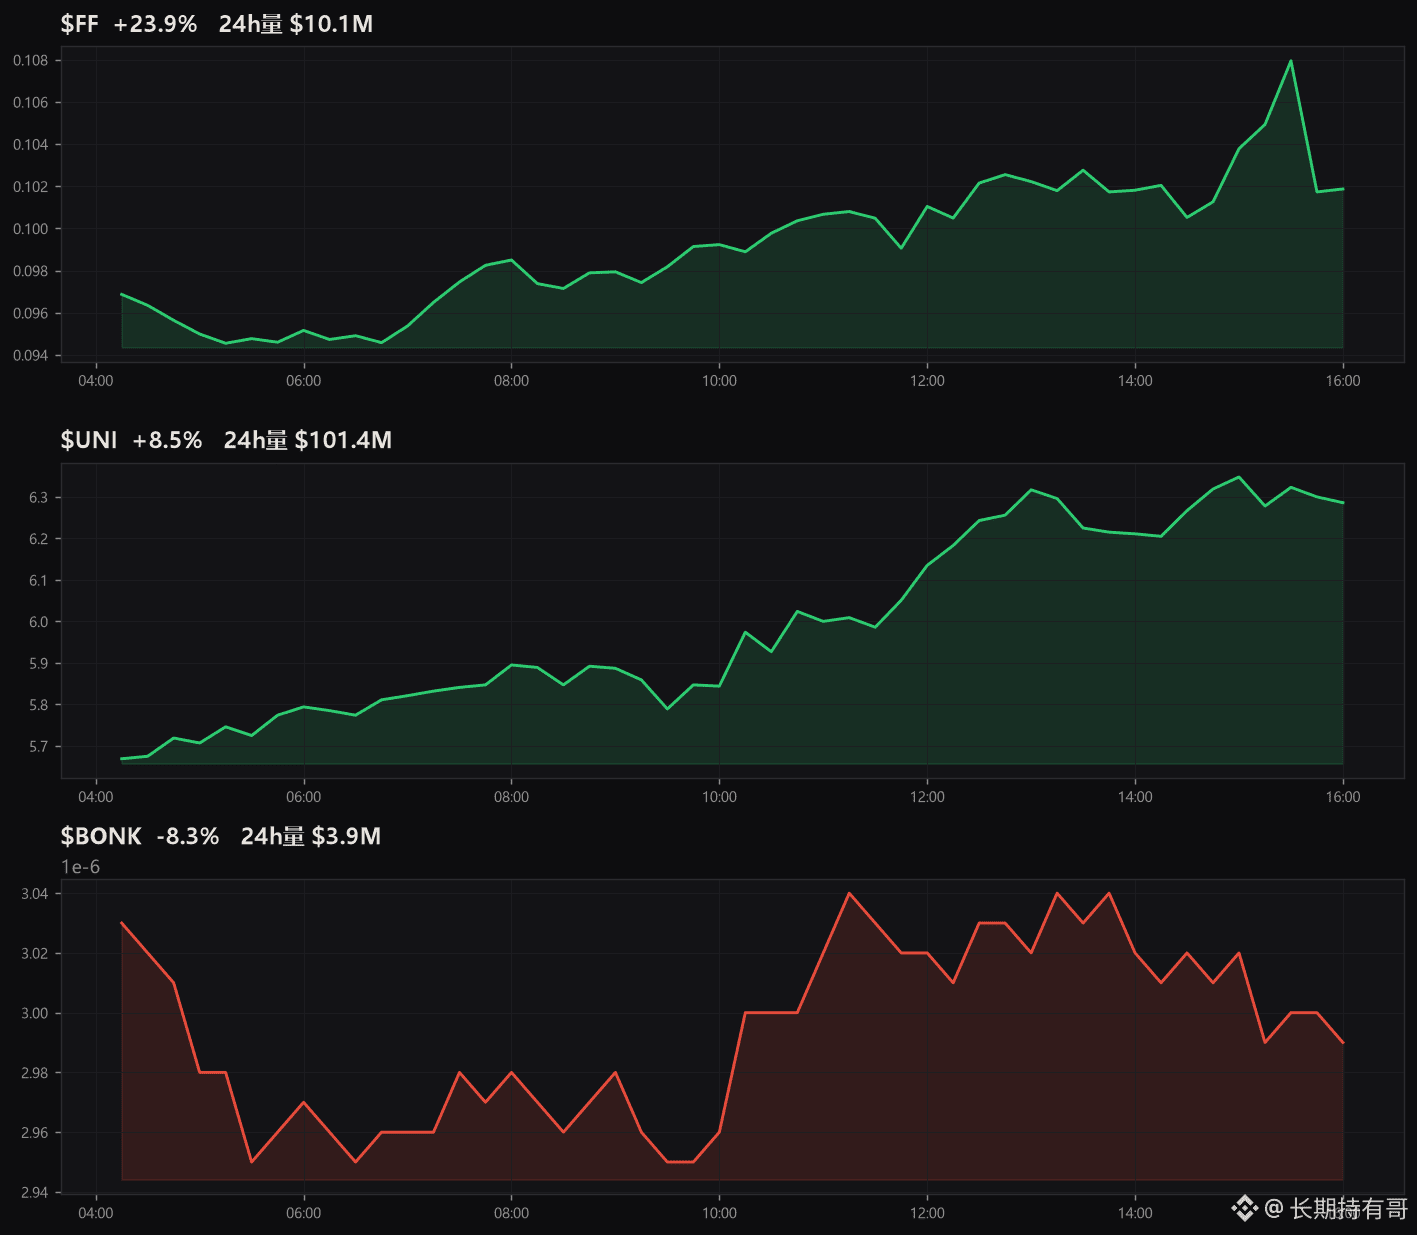Click the $FF chart title

click(x=80, y=24)
